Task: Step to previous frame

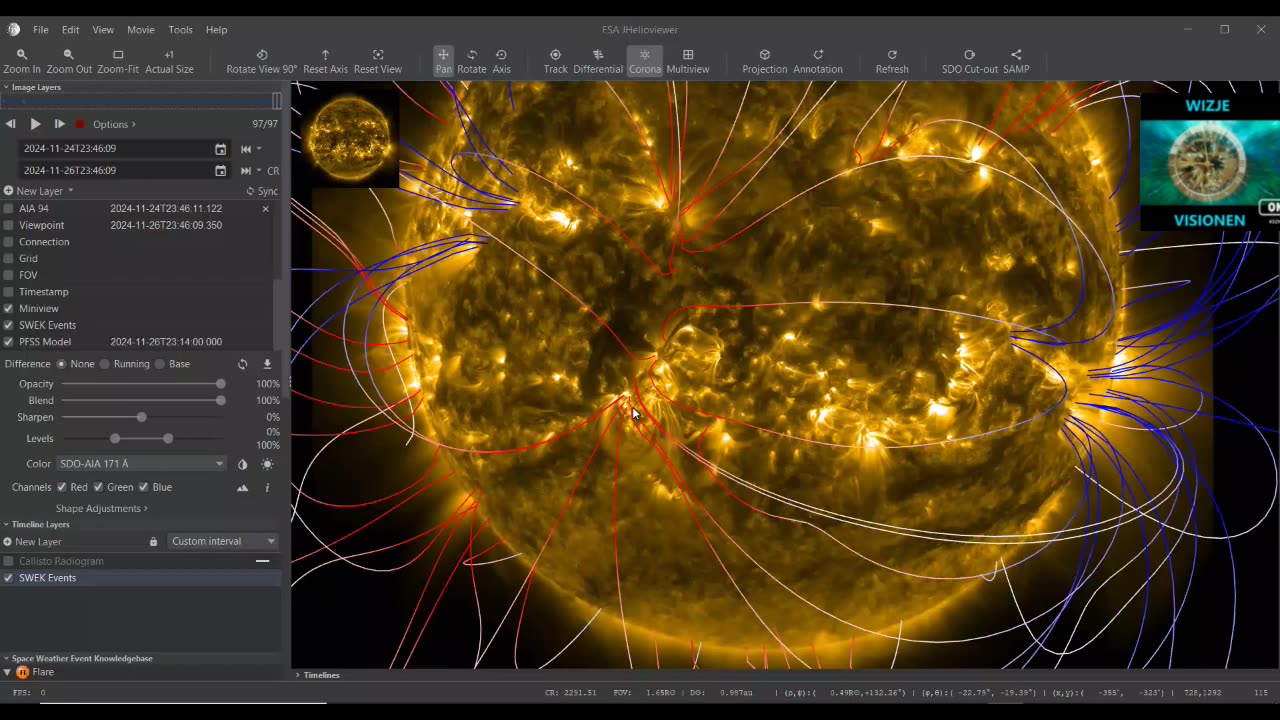Action: click(x=11, y=124)
